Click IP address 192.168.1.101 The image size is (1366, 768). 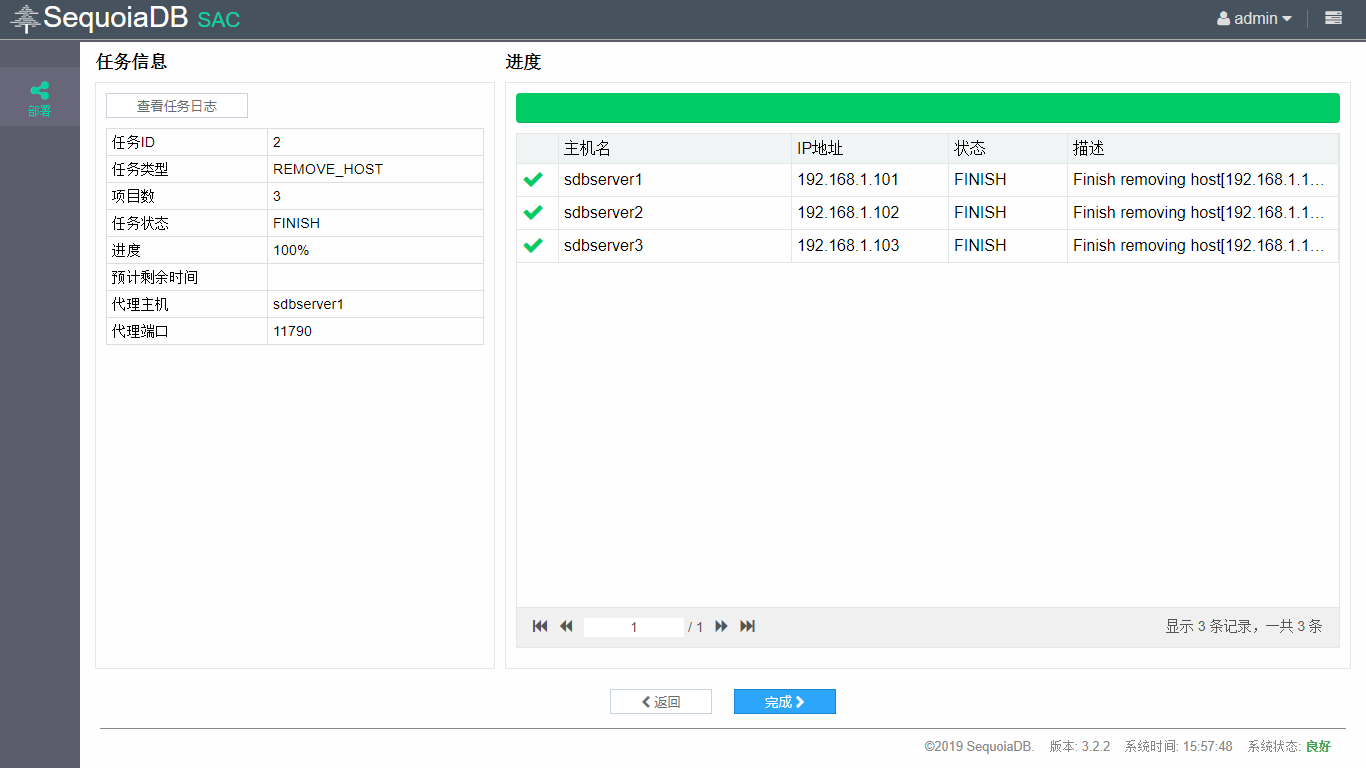(x=848, y=180)
